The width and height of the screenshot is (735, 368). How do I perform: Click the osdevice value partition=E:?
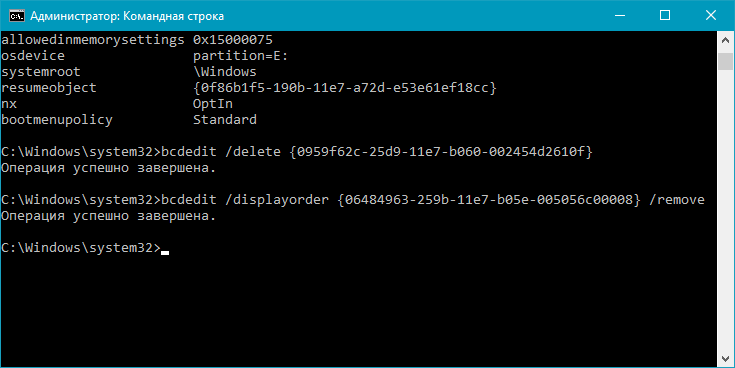pyautogui.click(x=240, y=56)
